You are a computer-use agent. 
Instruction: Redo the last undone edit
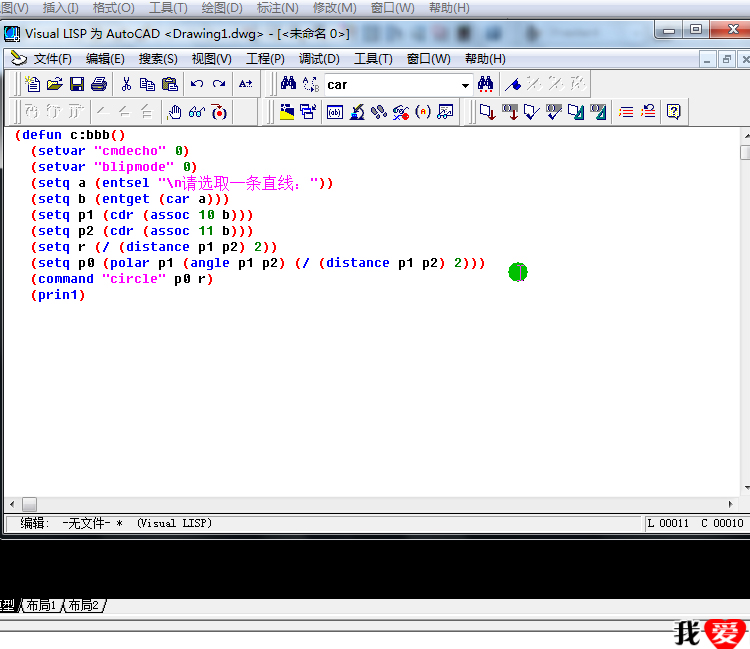(x=219, y=84)
